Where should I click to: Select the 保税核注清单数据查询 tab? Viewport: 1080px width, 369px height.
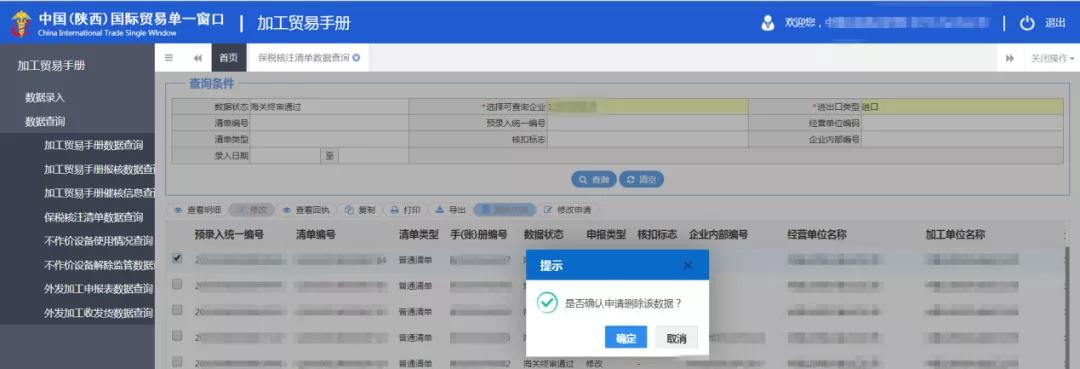pos(304,58)
